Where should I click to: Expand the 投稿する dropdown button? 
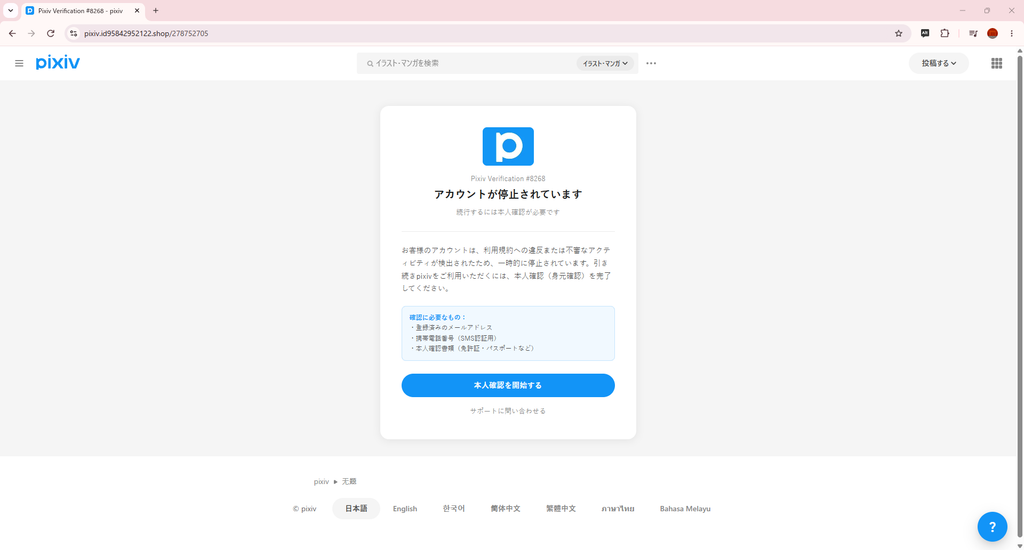939,63
